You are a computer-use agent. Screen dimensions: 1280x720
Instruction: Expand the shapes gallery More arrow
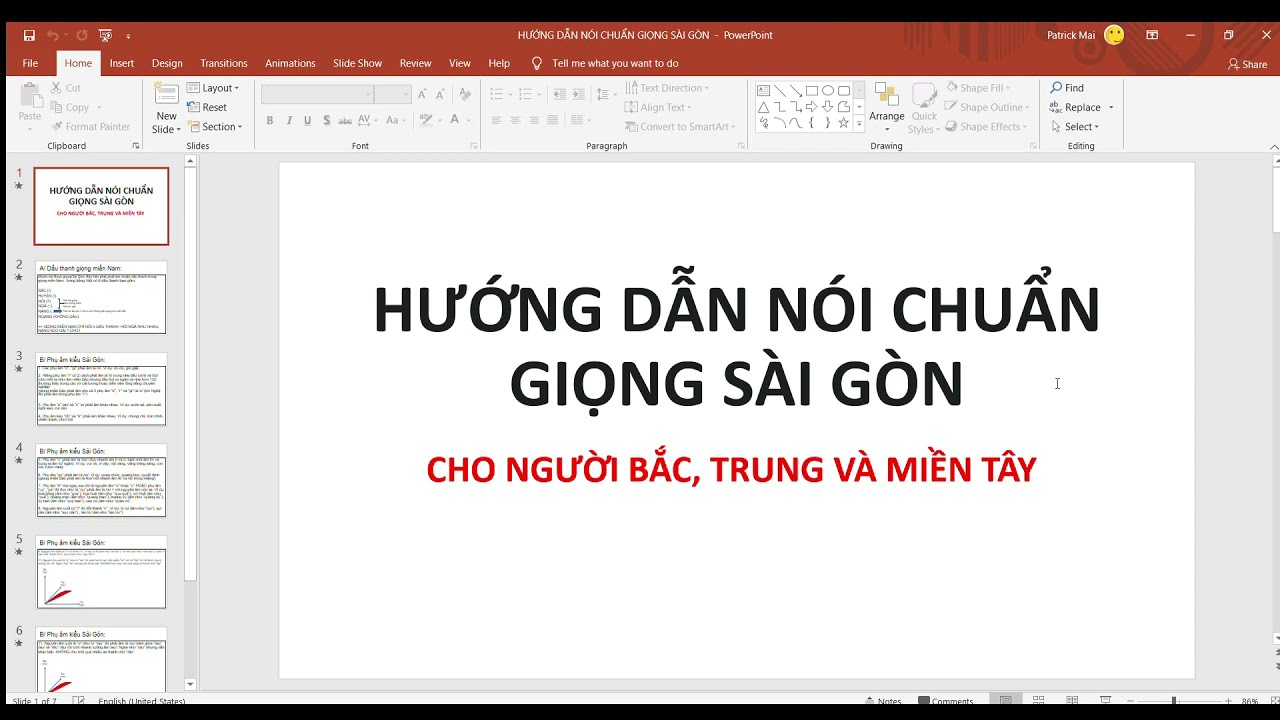[x=859, y=124]
